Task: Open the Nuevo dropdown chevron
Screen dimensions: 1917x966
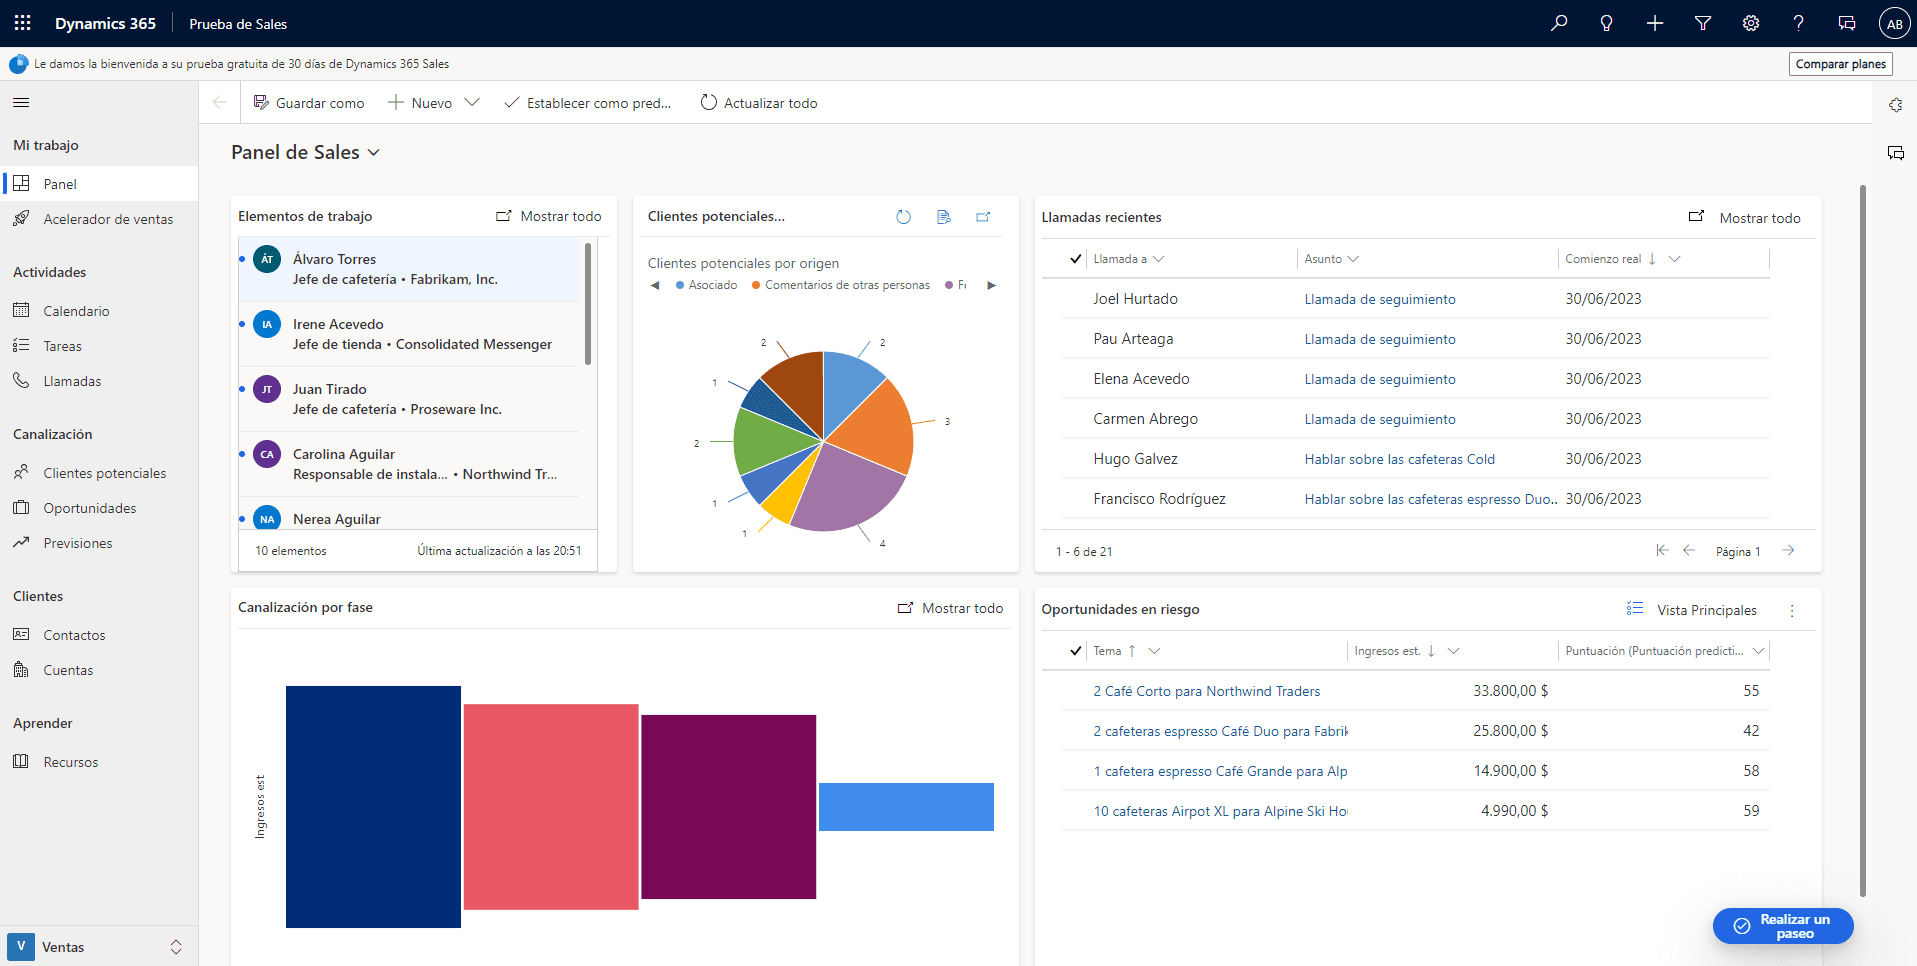Action: tap(473, 102)
